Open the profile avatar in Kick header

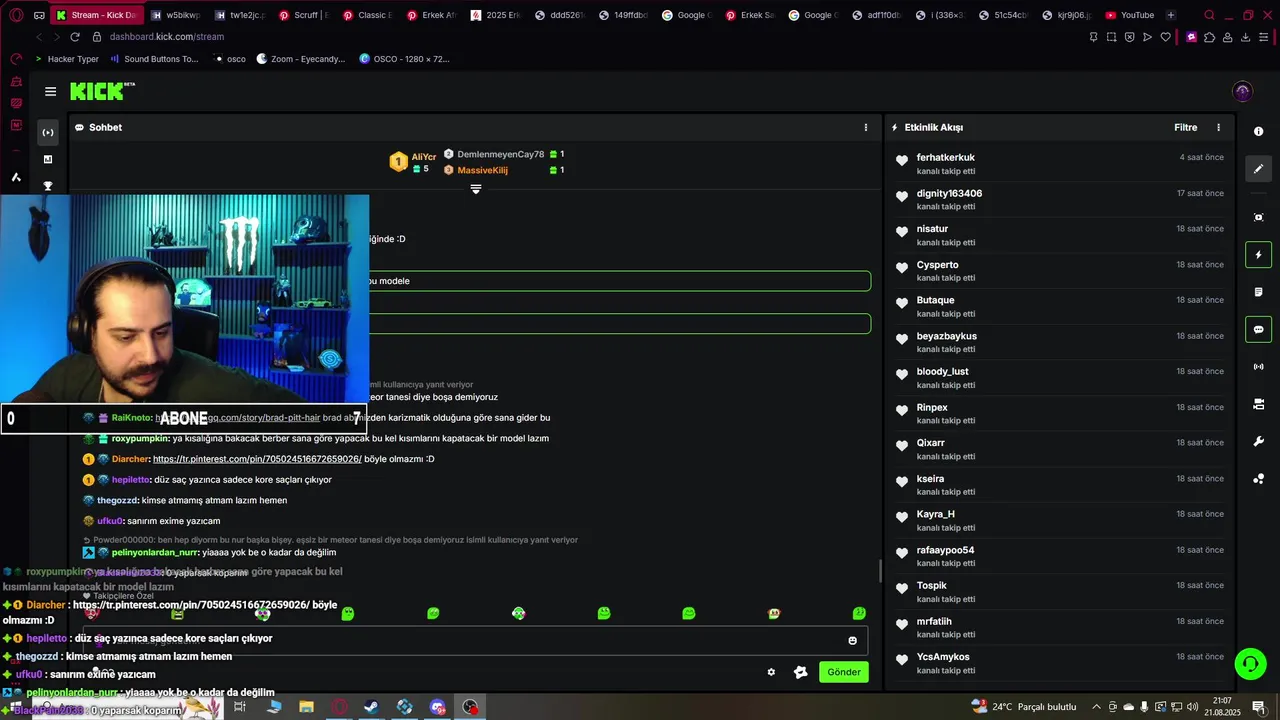point(1242,91)
